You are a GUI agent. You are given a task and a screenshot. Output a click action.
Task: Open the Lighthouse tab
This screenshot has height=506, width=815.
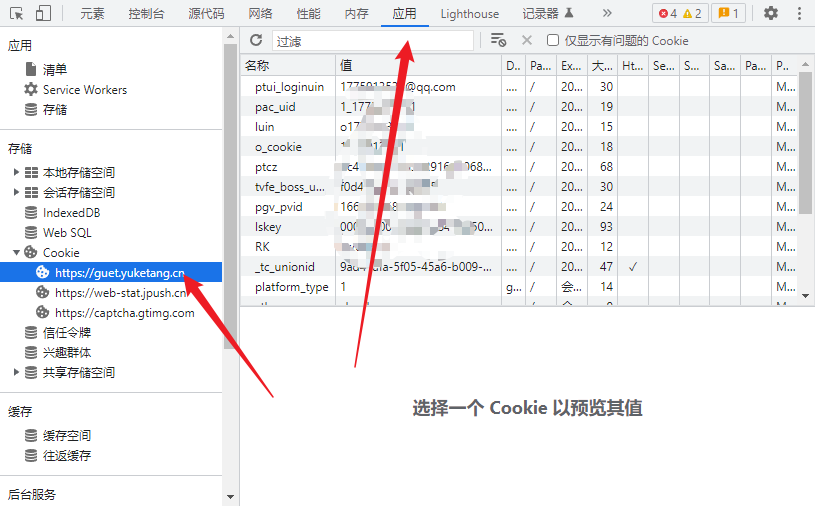click(469, 14)
